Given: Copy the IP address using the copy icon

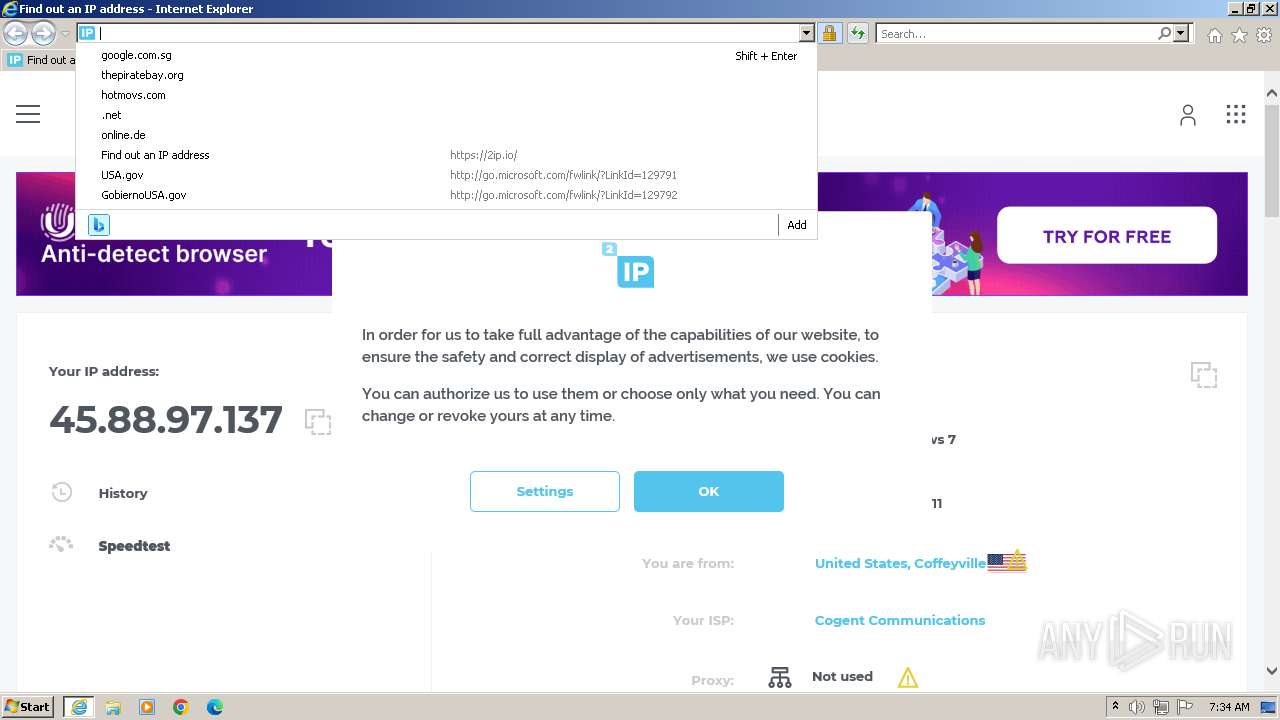Looking at the screenshot, I should (318, 421).
